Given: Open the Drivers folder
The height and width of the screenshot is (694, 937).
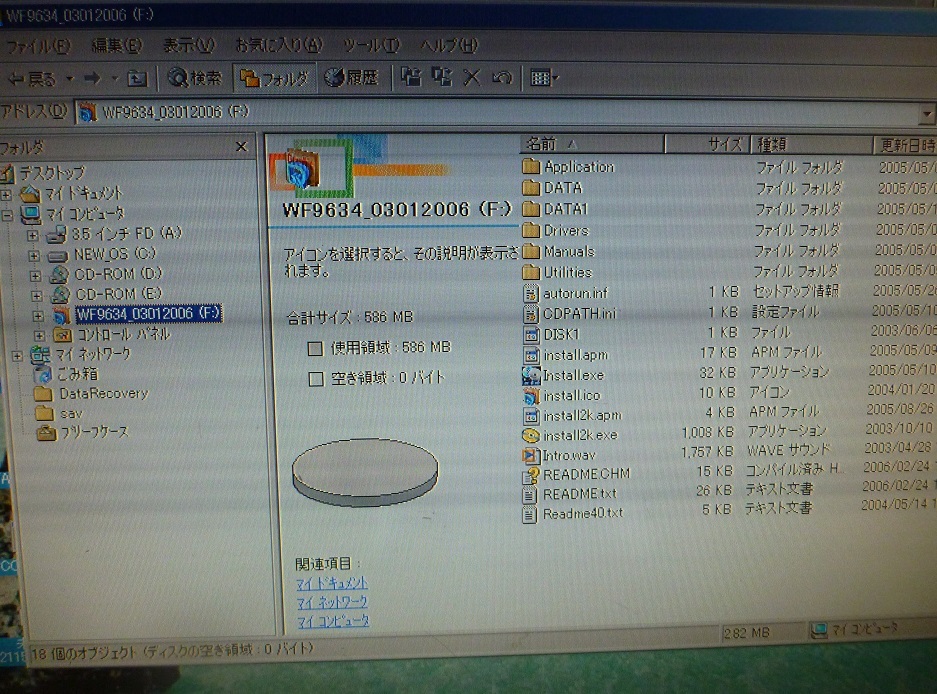Looking at the screenshot, I should 565,231.
